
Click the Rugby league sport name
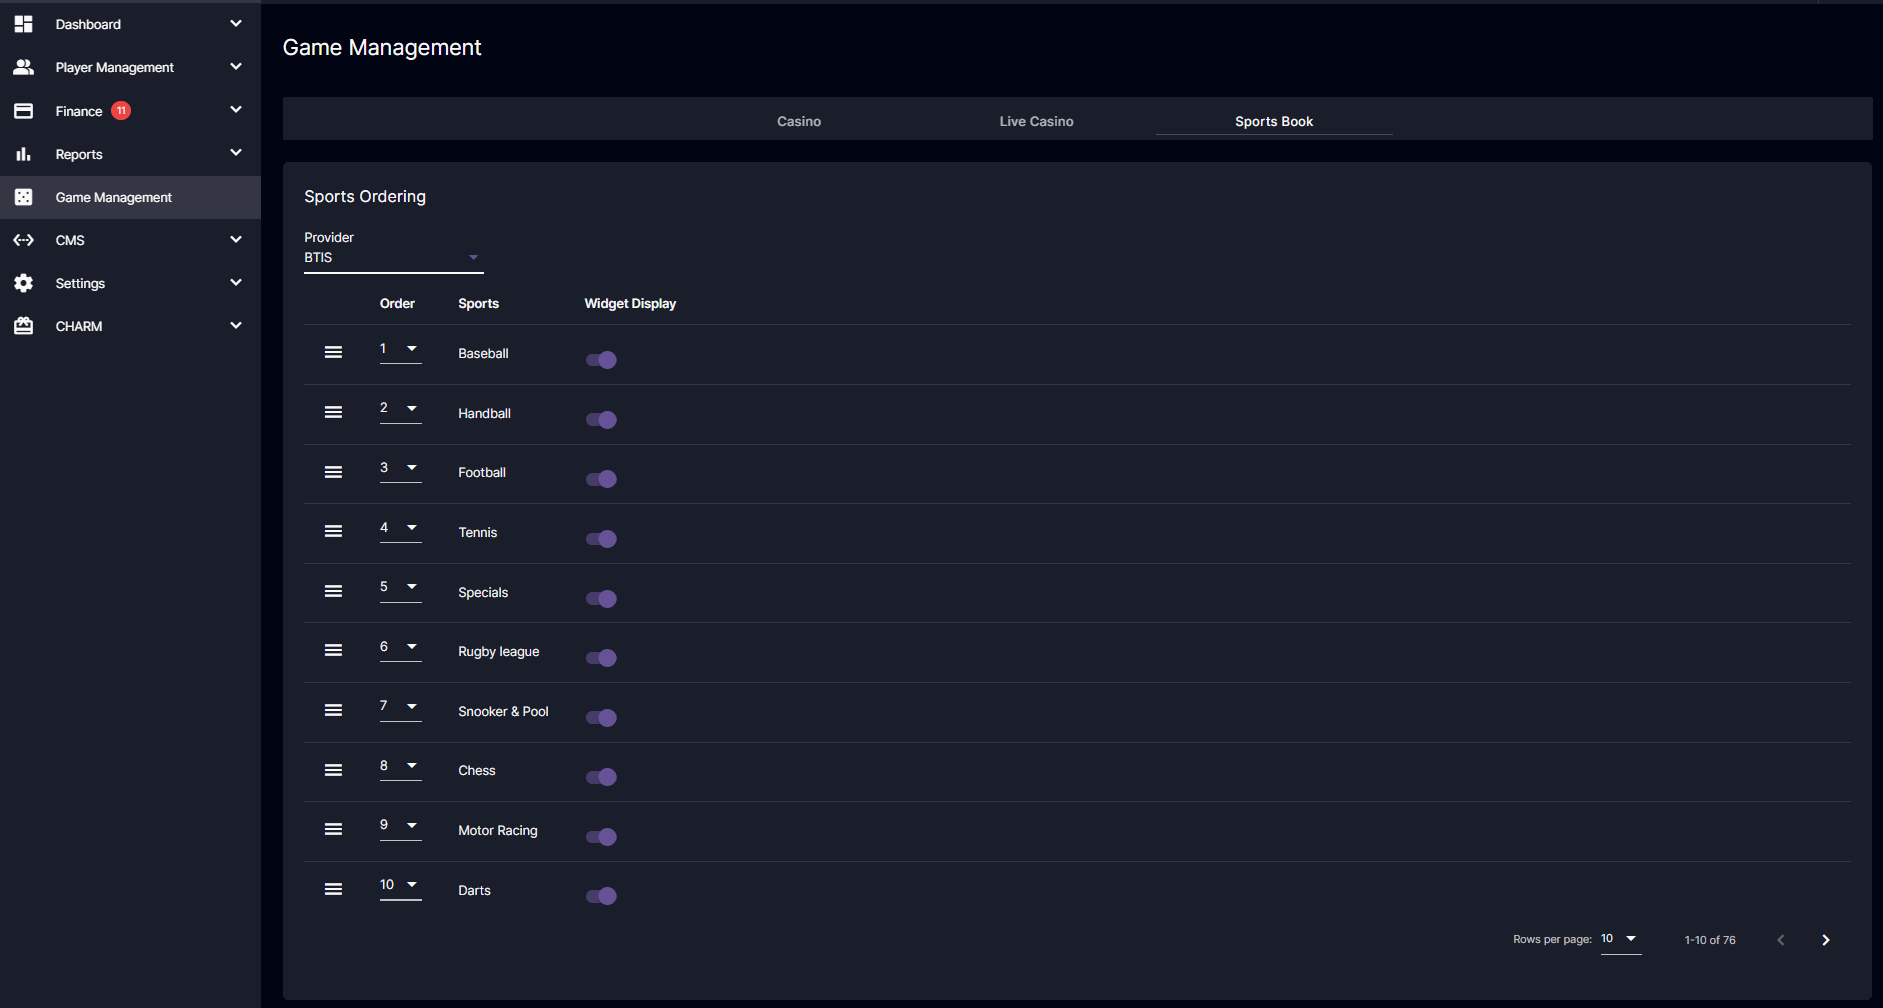click(499, 652)
